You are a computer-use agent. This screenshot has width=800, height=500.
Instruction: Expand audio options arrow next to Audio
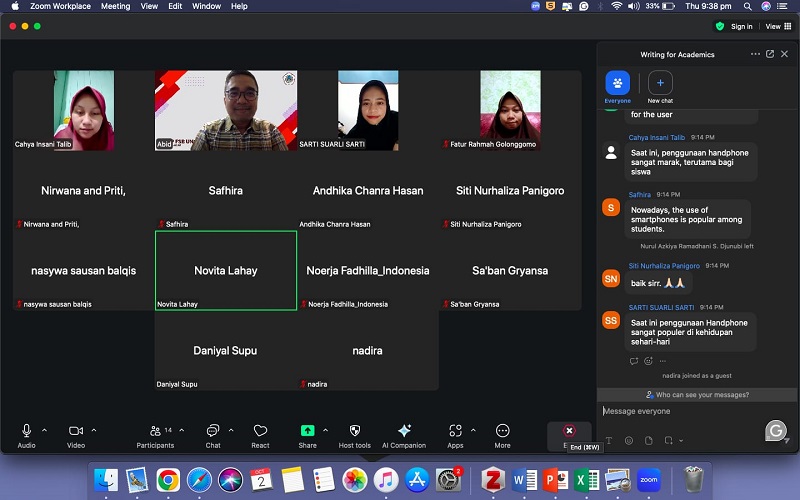pos(44,430)
